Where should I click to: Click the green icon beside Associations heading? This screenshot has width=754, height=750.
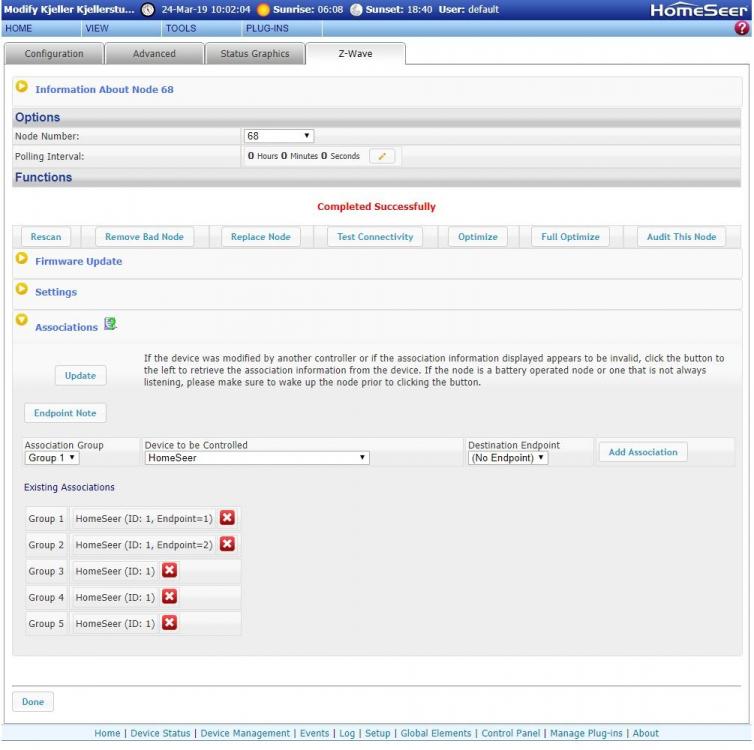coord(111,324)
